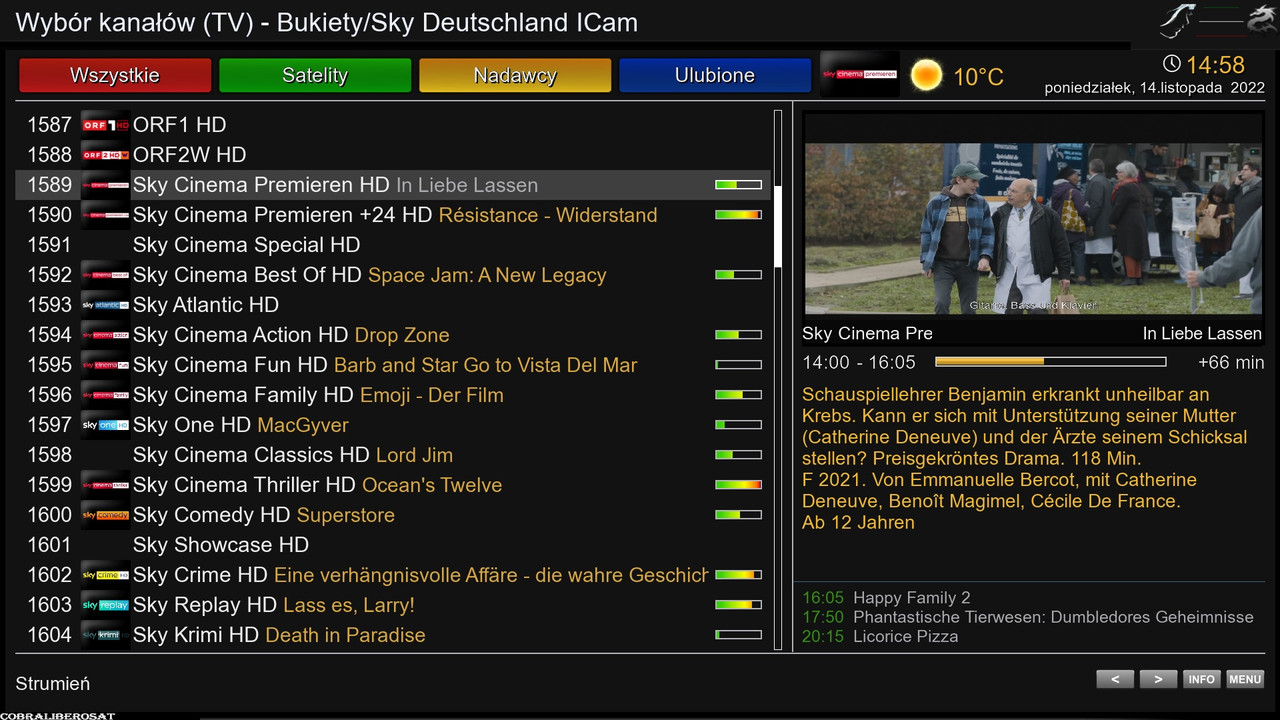This screenshot has width=1280, height=720.
Task: Click the ORF1 HD channel logo
Action: [x=105, y=125]
